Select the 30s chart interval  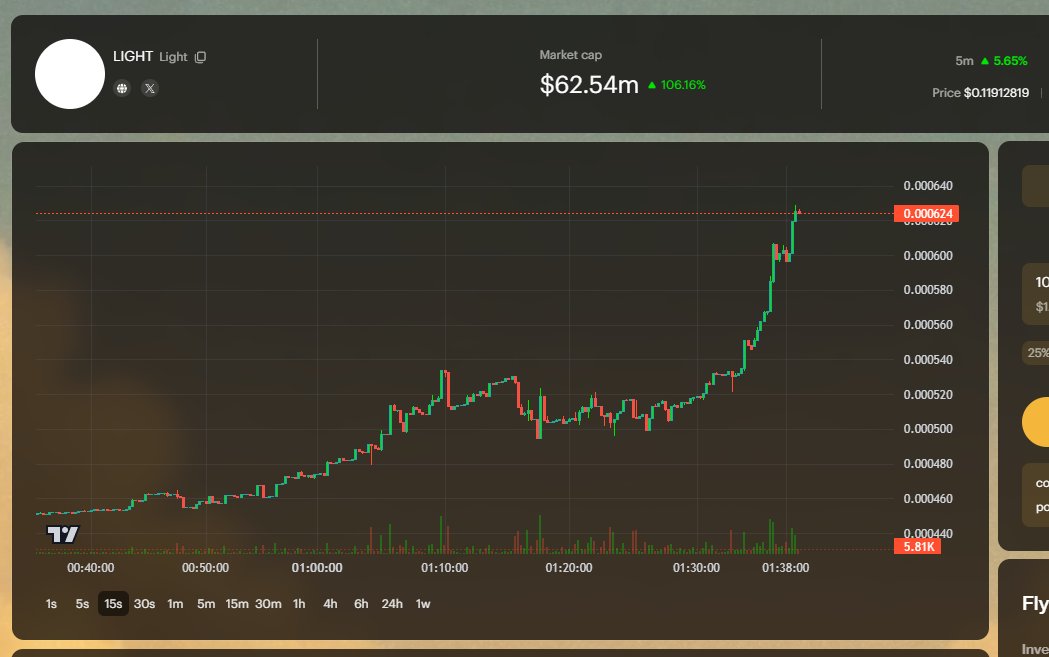[144, 603]
